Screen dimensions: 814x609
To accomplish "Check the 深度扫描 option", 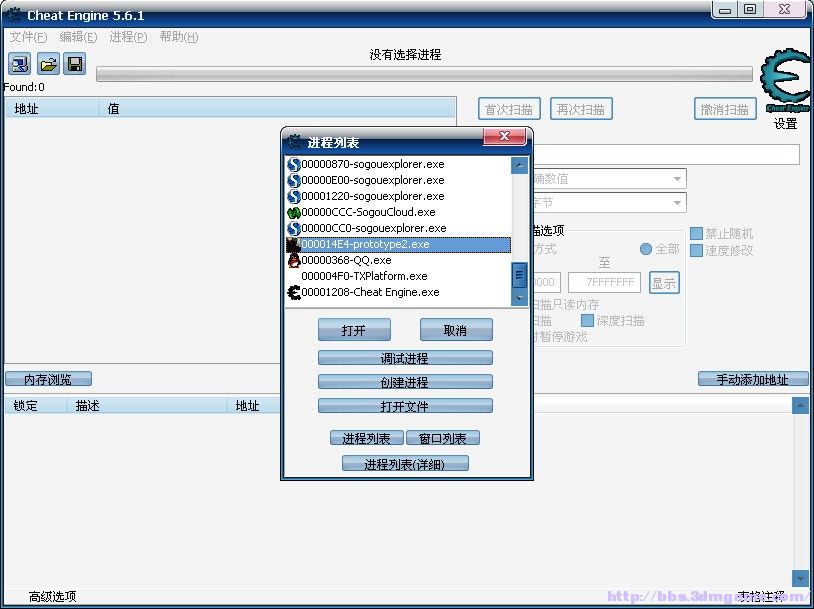I will 588,321.
